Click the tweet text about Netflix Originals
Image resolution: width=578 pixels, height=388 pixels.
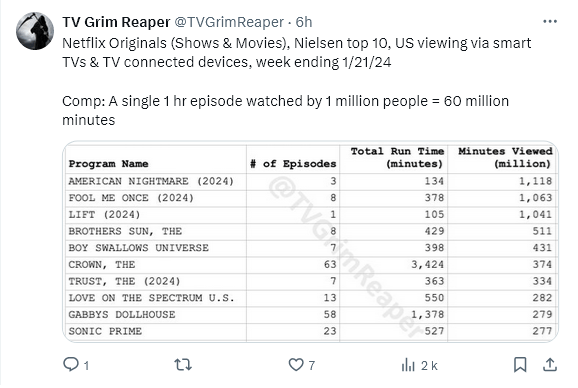click(x=296, y=53)
